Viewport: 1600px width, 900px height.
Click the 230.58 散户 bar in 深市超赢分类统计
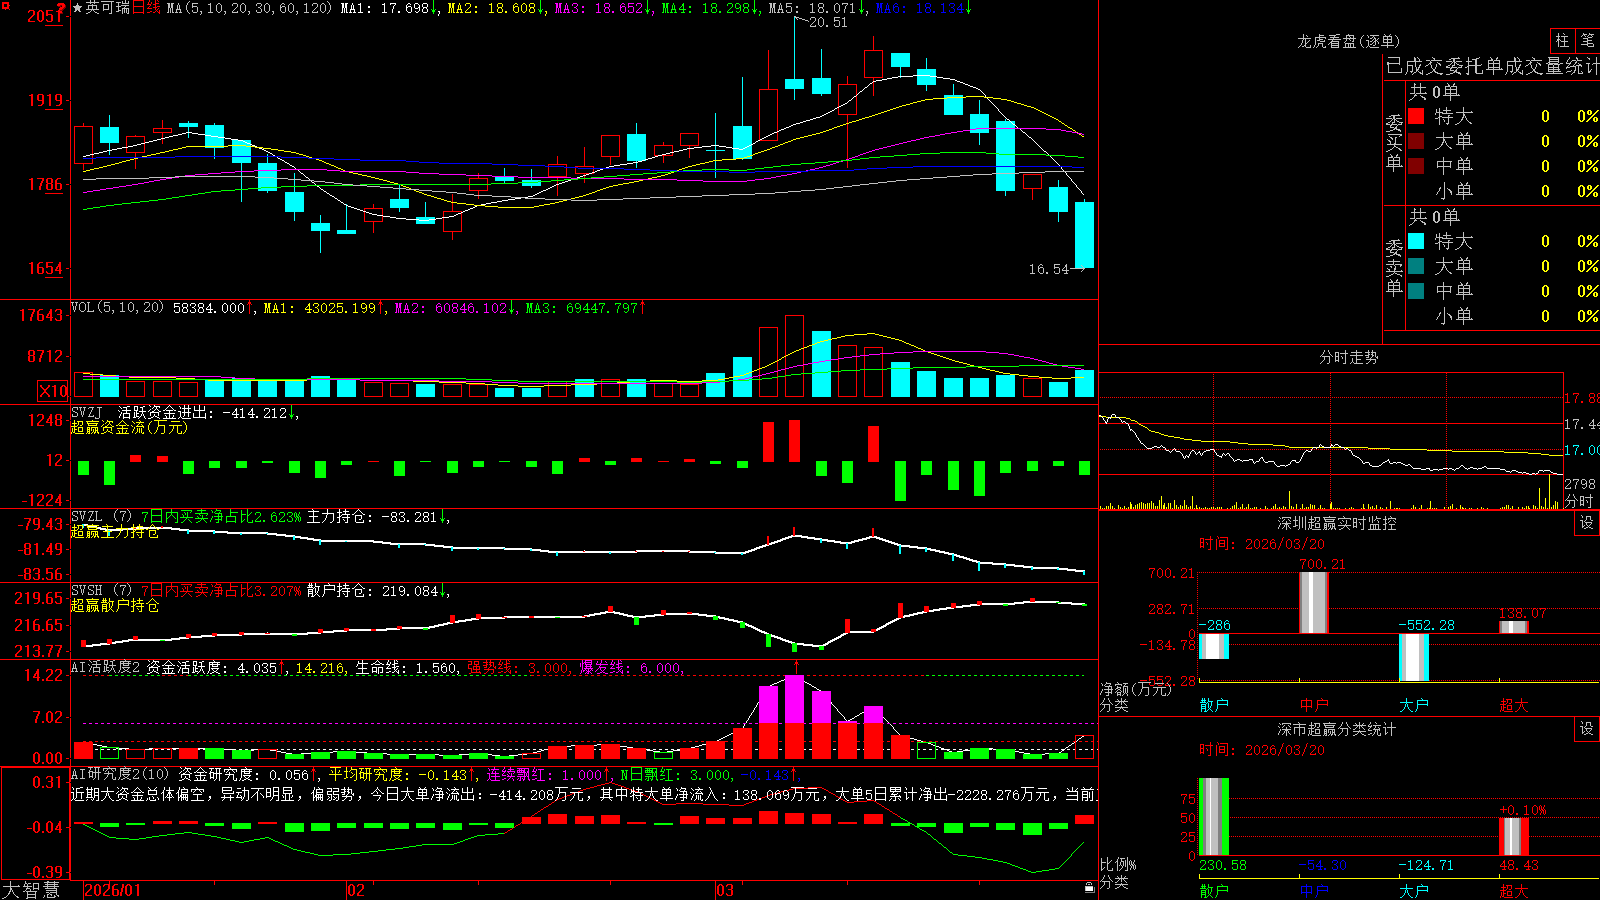click(x=1214, y=817)
